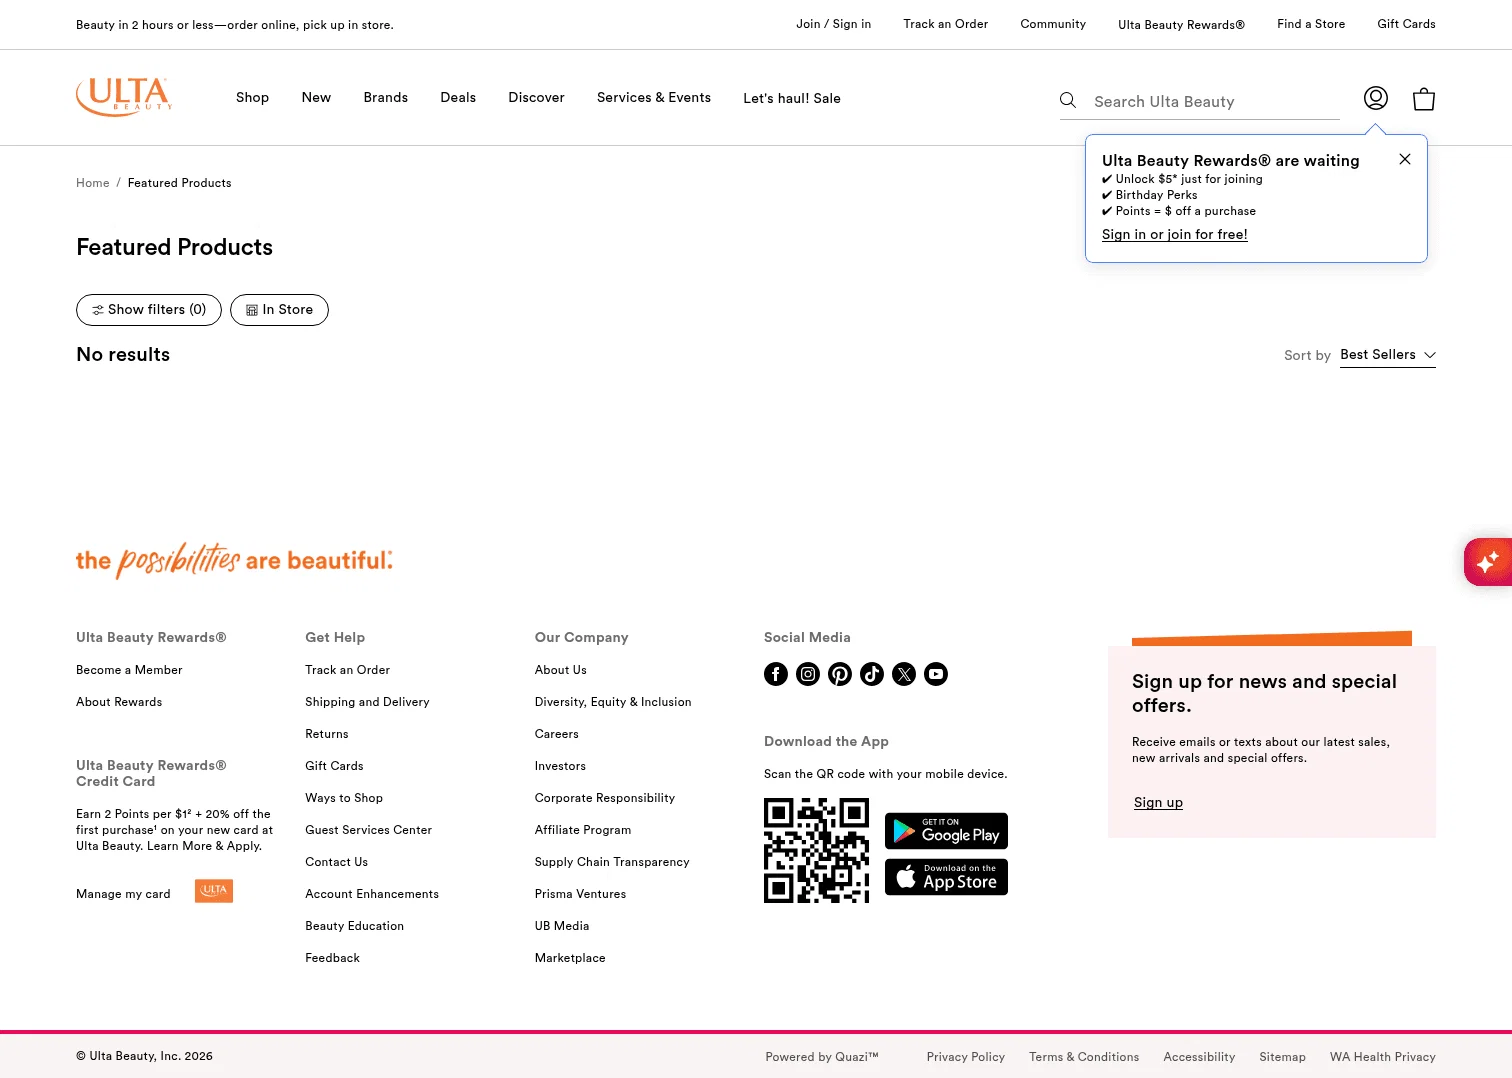
Task: Open Find a Store link
Action: [x=1311, y=24]
